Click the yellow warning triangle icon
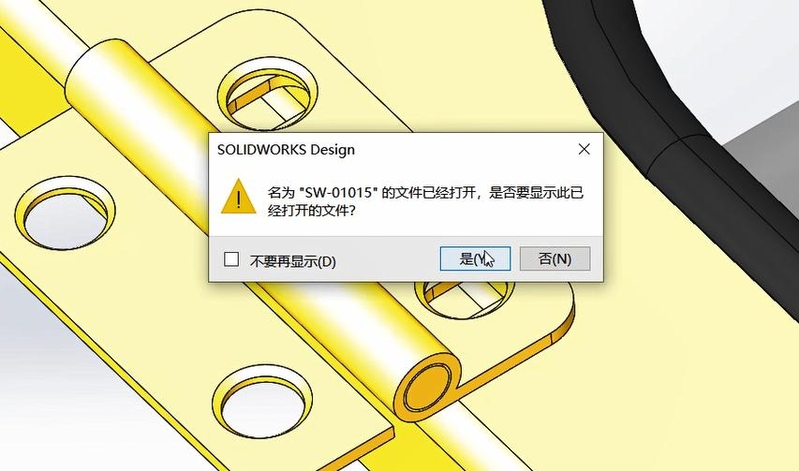 (x=238, y=197)
